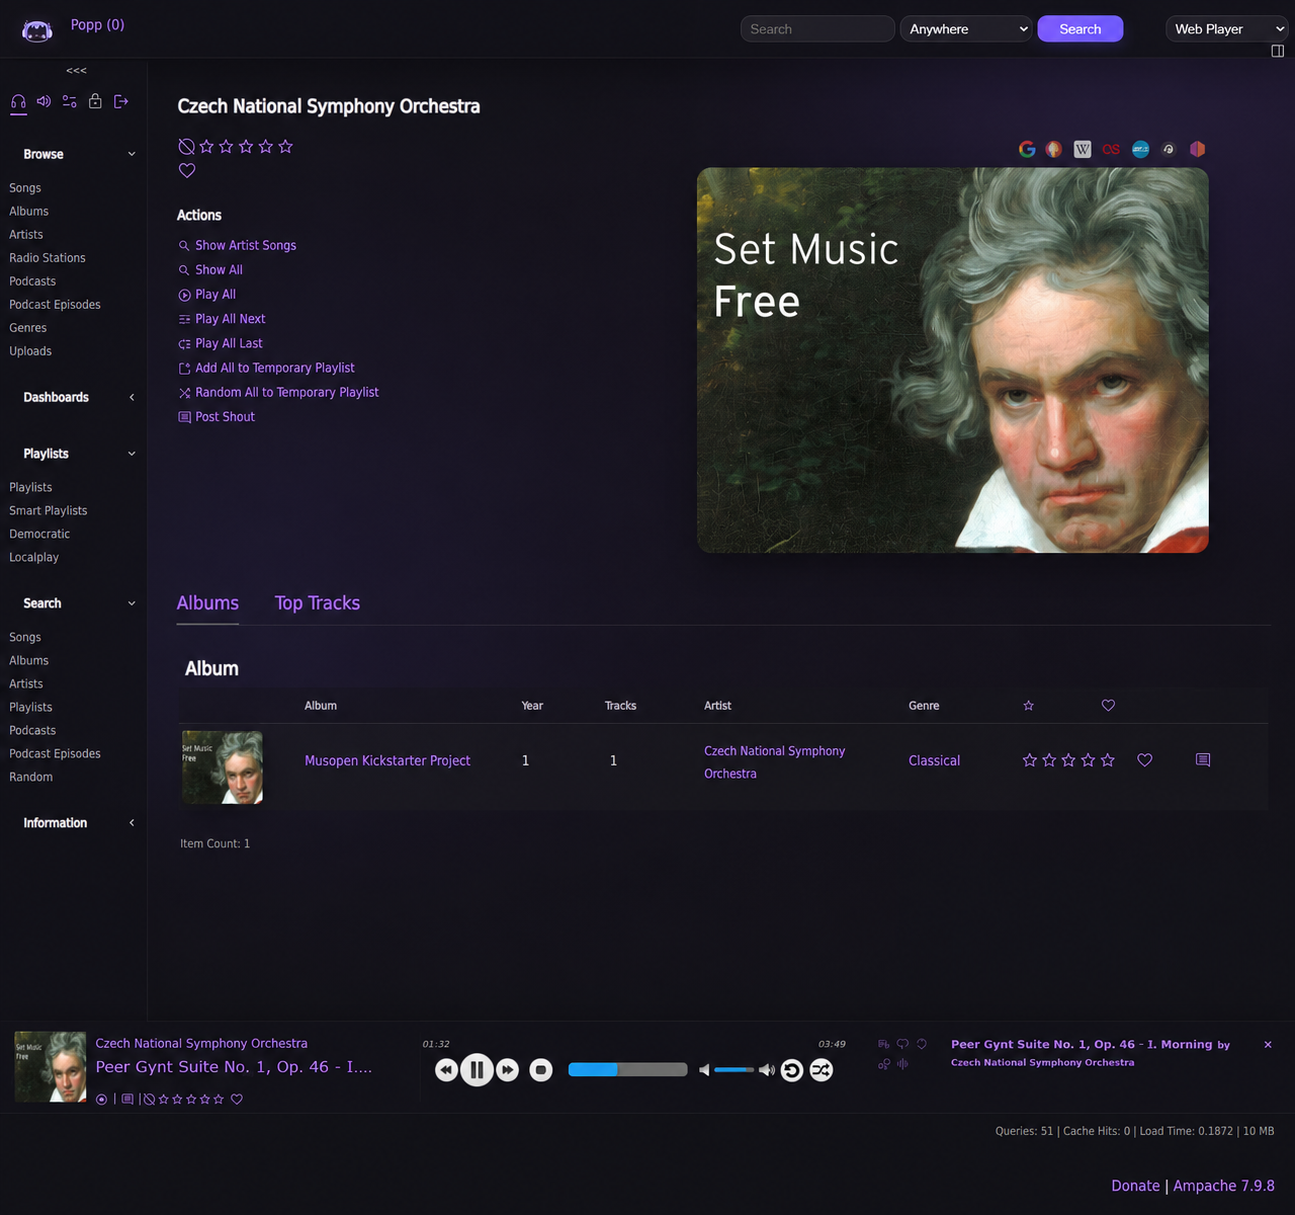Pause the current track

click(477, 1070)
